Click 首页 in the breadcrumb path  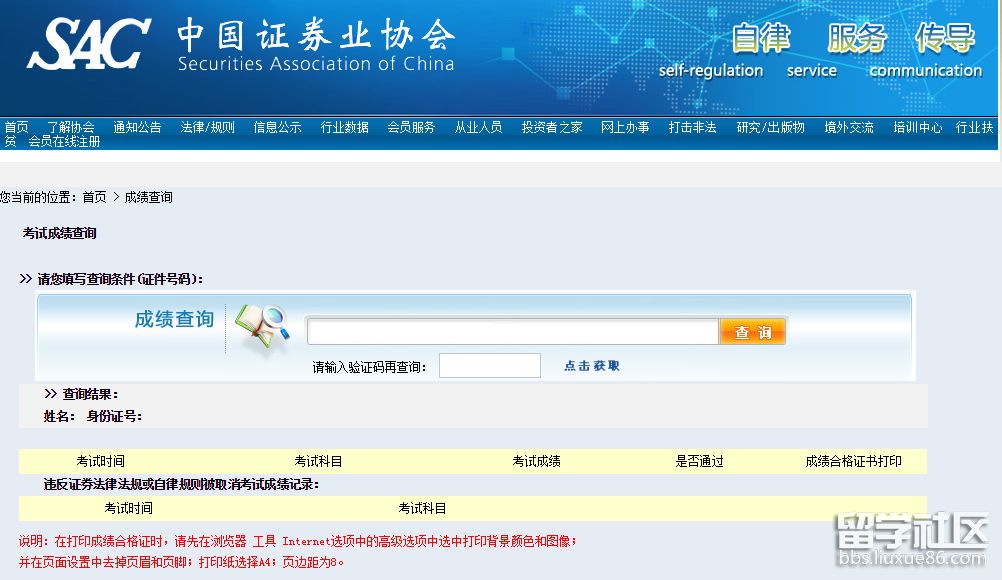pyautogui.click(x=94, y=197)
